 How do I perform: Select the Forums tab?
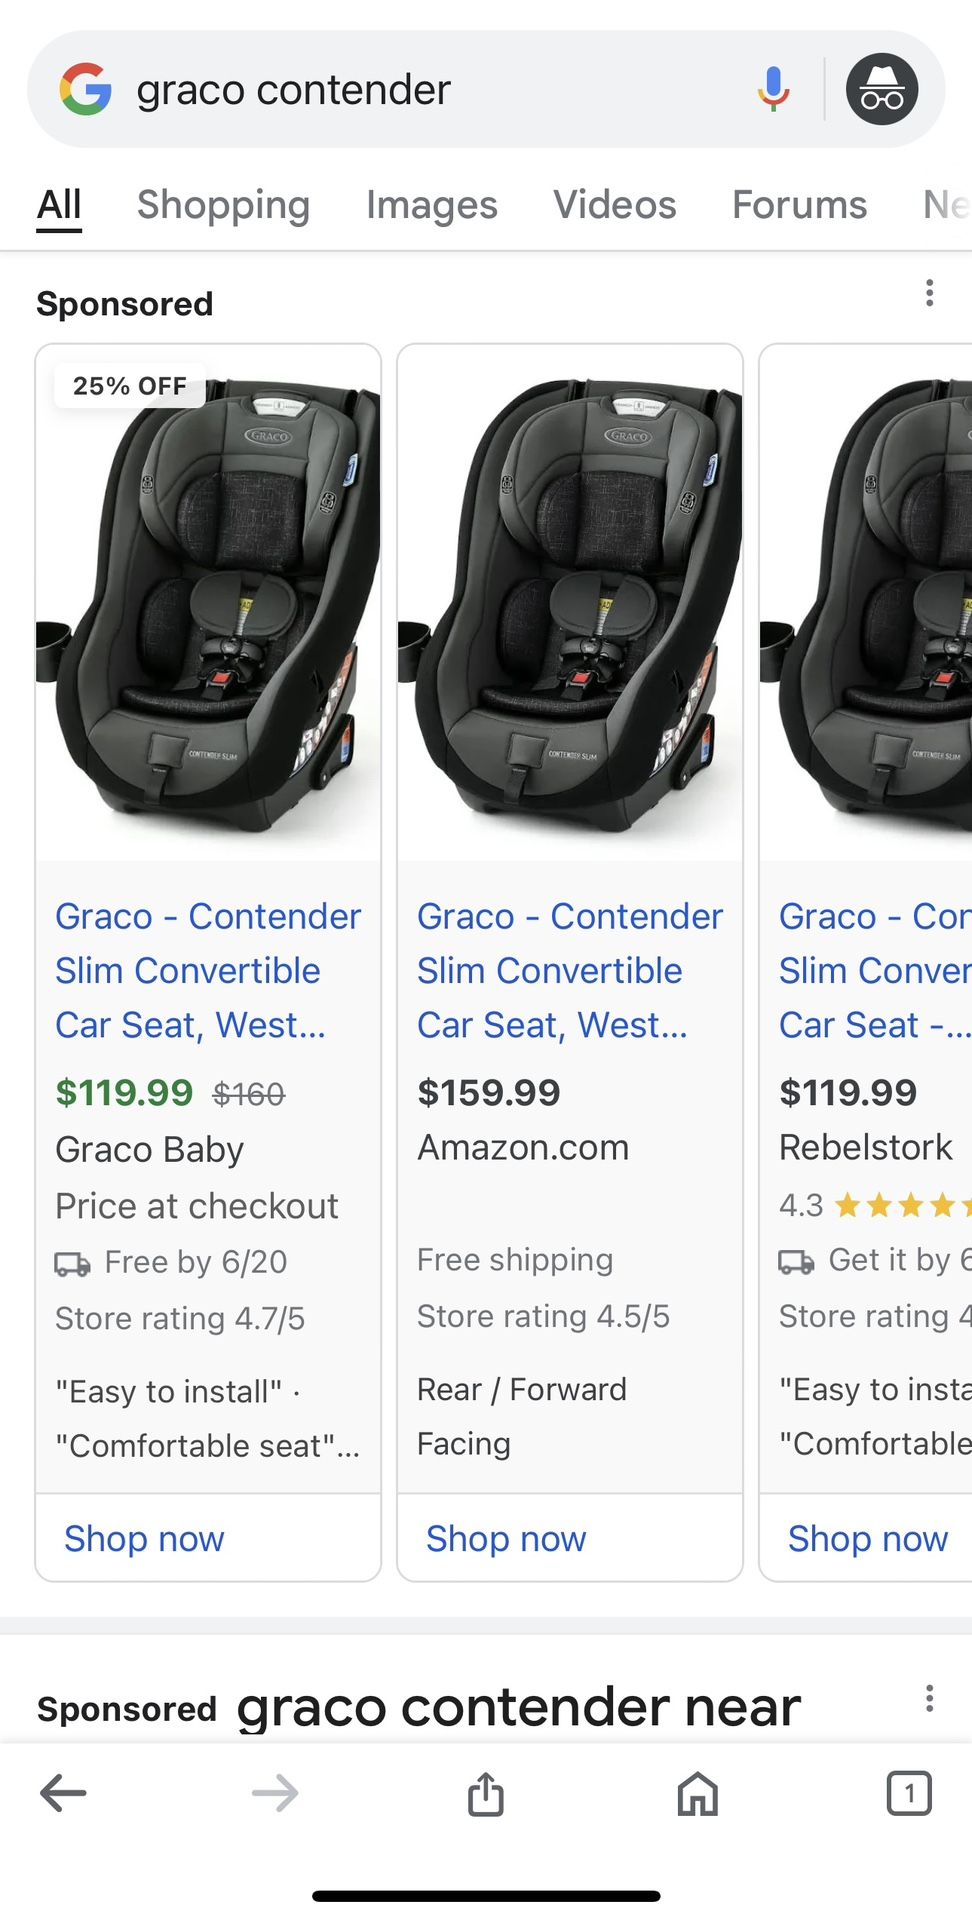coord(799,204)
